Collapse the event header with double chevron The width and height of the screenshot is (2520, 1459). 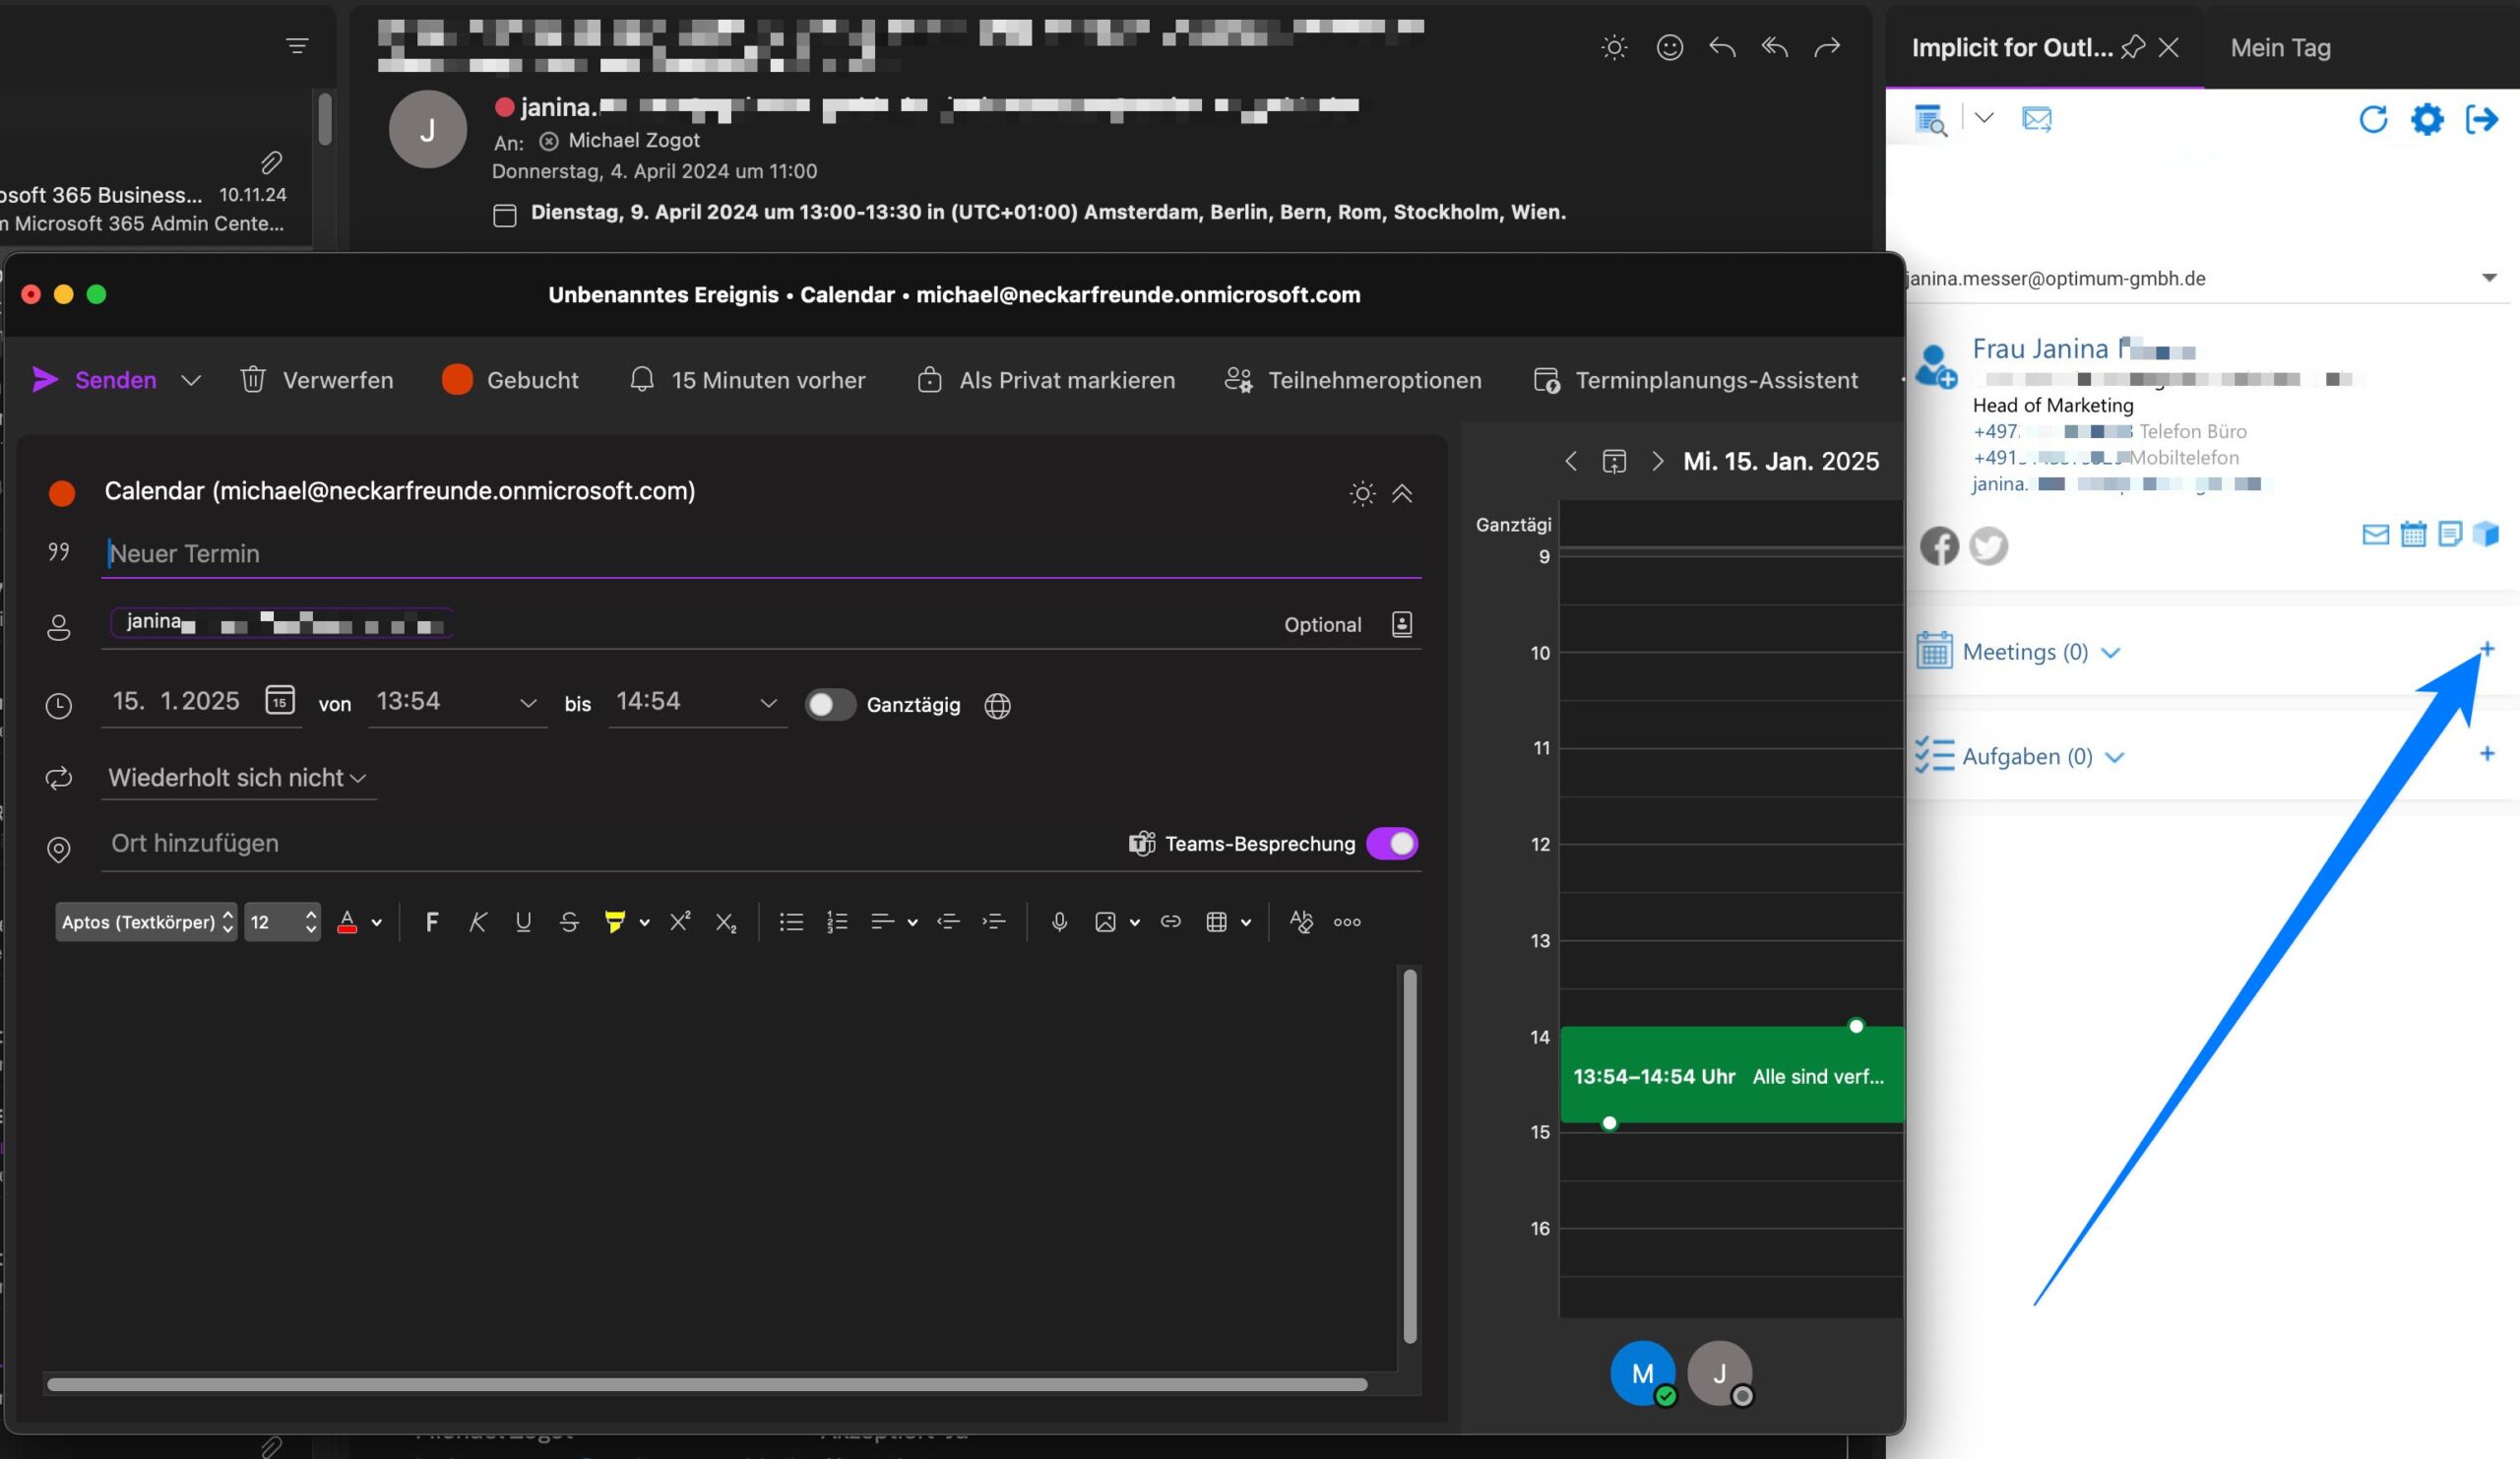[1402, 493]
